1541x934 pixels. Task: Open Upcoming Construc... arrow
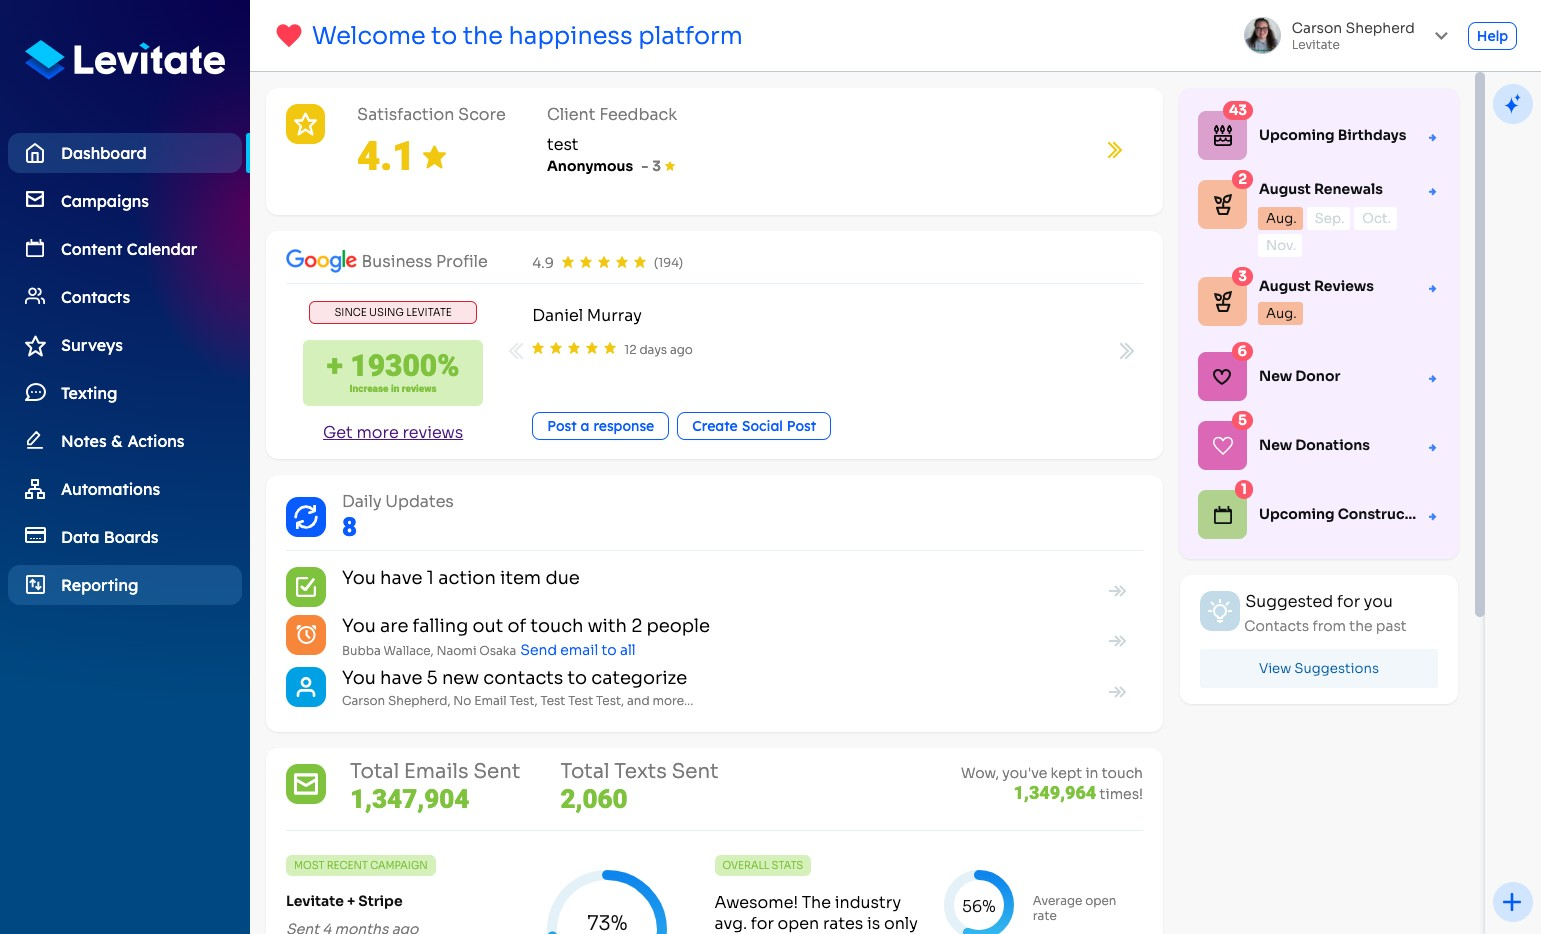pos(1433,516)
